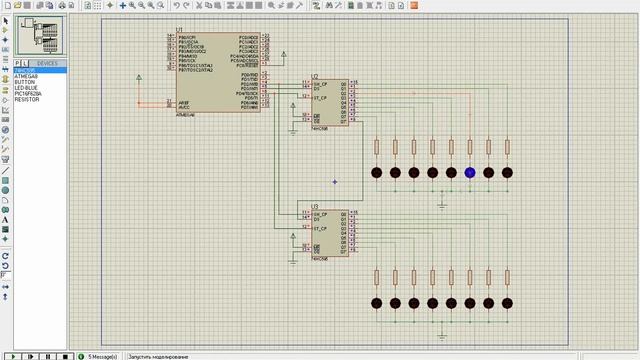Select Junction Dot Mode tool
640x360 pixels.
tap(5, 40)
